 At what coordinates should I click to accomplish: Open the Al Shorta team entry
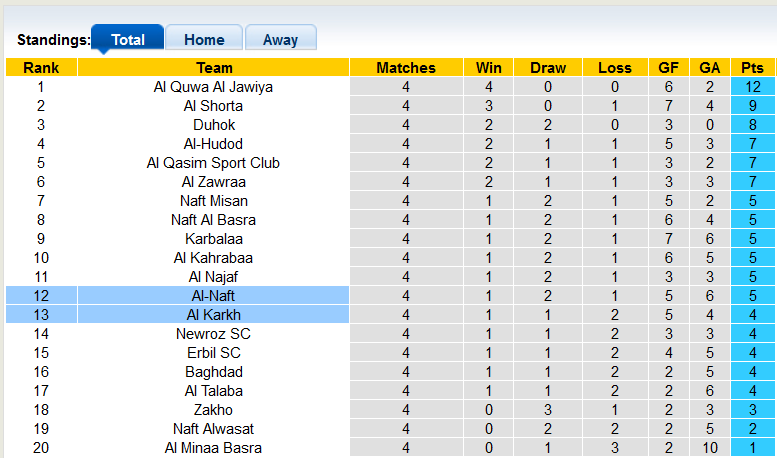point(213,106)
